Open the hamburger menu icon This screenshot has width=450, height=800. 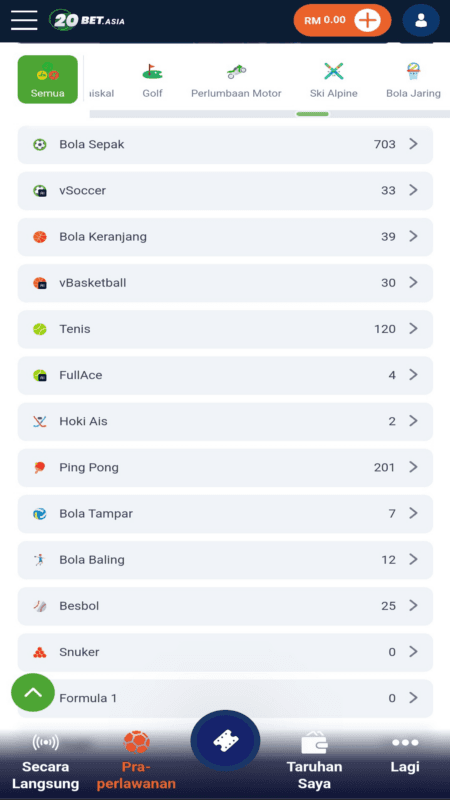coord(24,20)
